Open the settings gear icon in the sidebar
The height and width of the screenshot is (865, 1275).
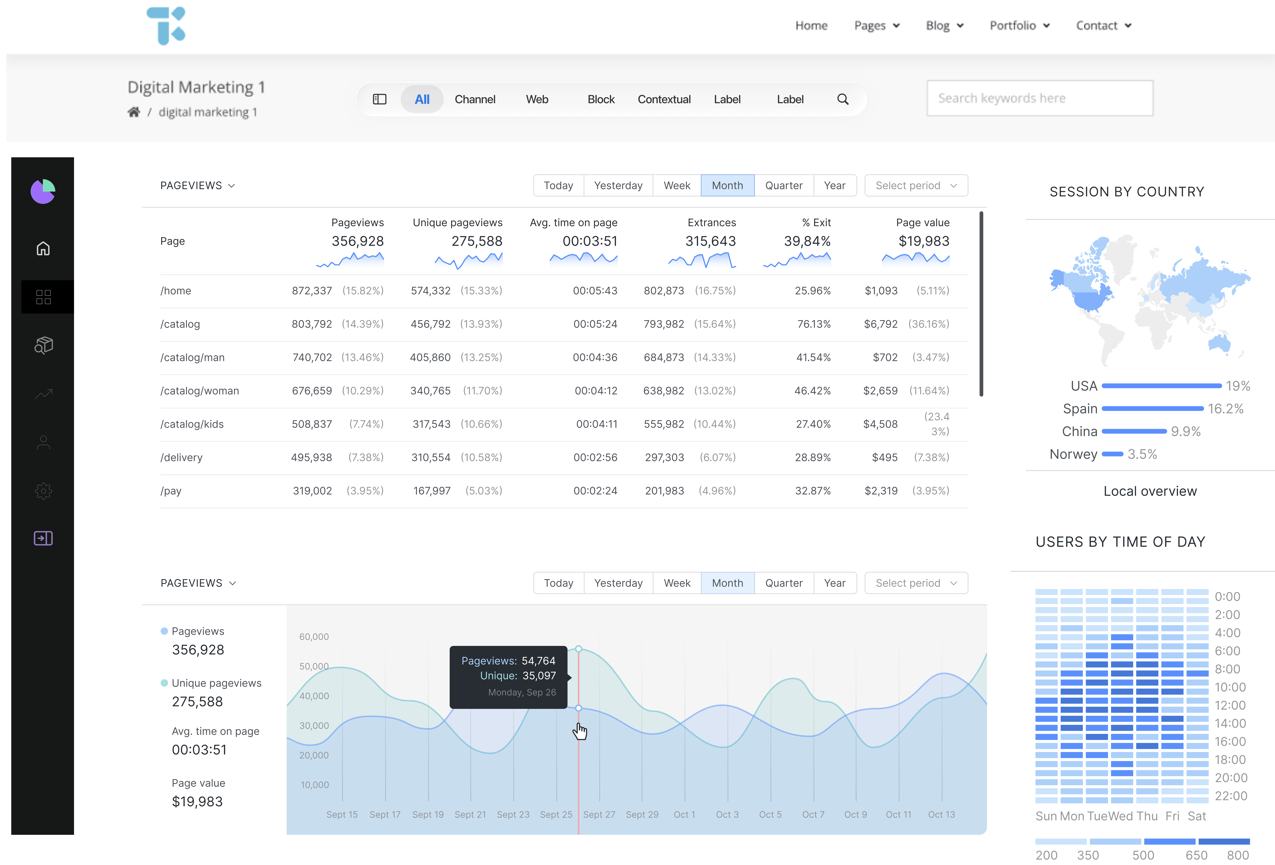click(43, 491)
